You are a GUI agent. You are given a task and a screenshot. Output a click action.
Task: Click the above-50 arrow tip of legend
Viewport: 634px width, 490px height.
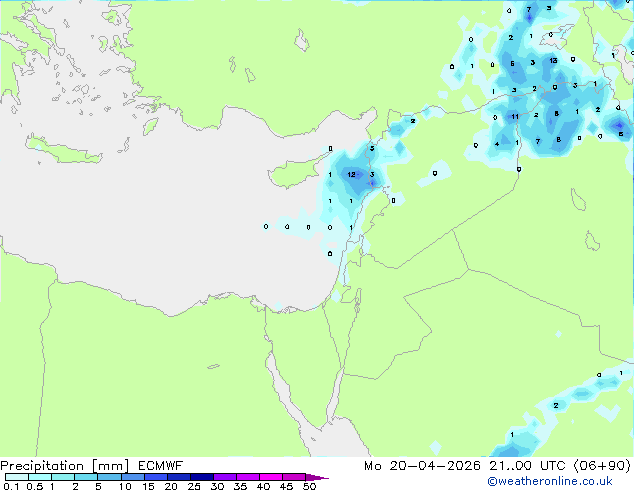click(317, 477)
